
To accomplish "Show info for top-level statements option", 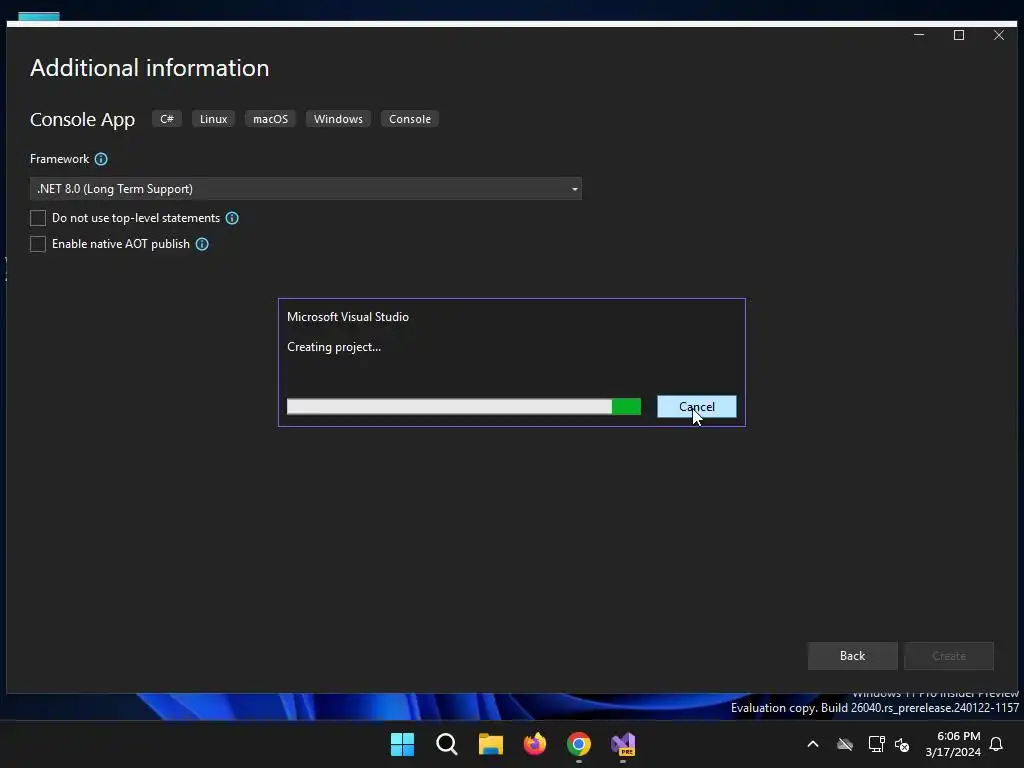I will [232, 218].
